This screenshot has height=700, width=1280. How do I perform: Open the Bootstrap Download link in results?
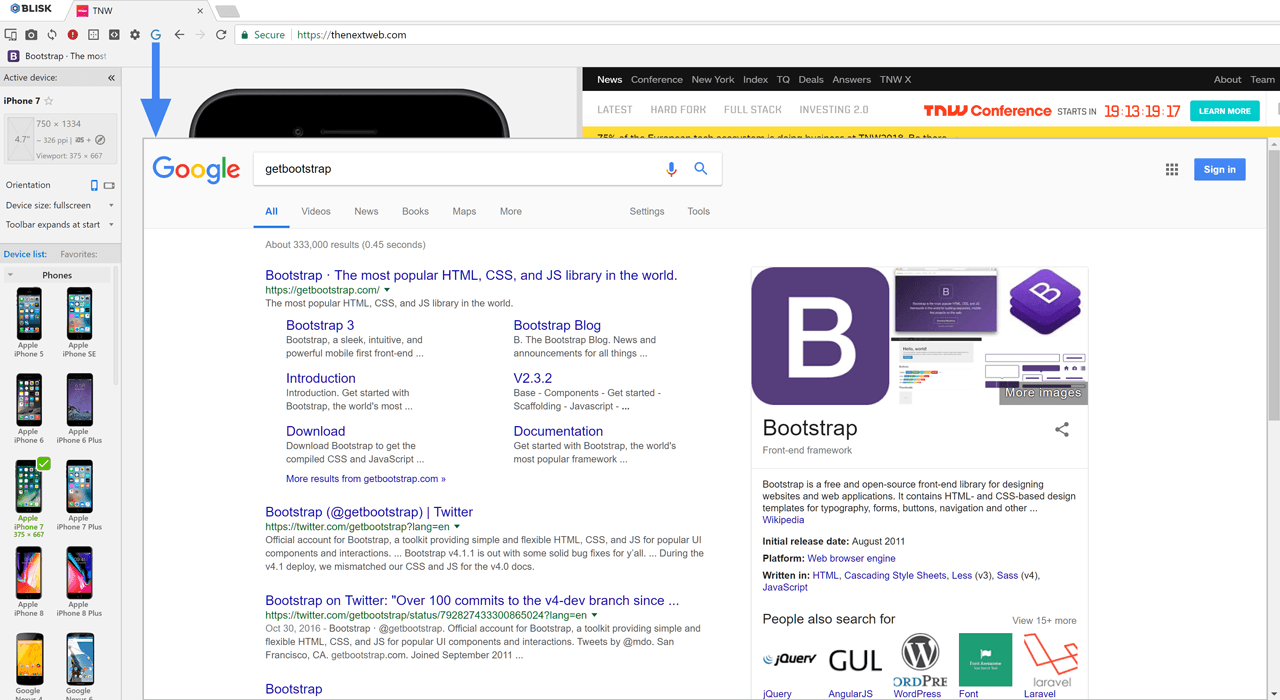[x=315, y=431]
